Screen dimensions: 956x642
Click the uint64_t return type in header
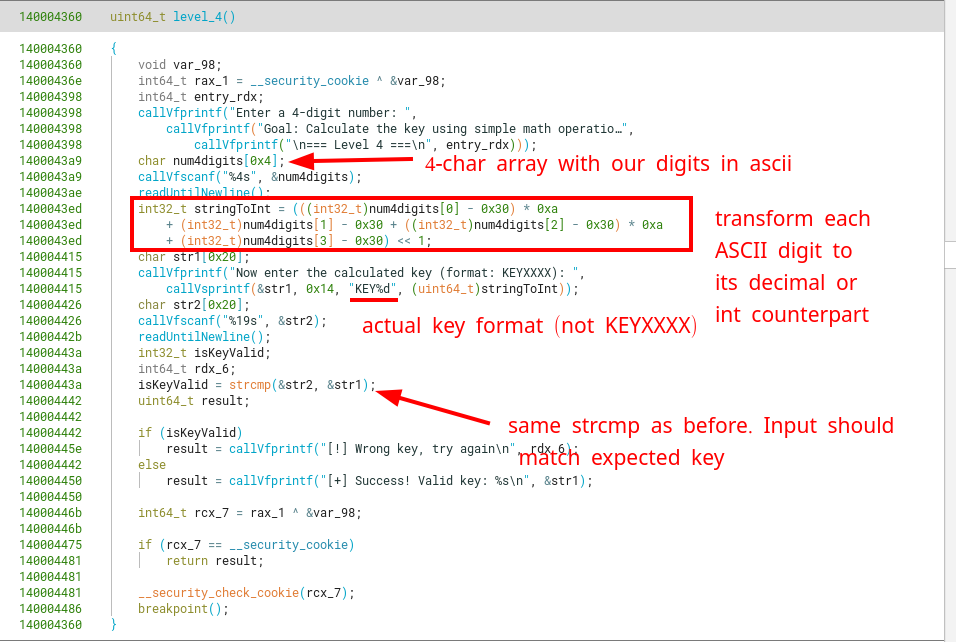pyautogui.click(x=140, y=17)
